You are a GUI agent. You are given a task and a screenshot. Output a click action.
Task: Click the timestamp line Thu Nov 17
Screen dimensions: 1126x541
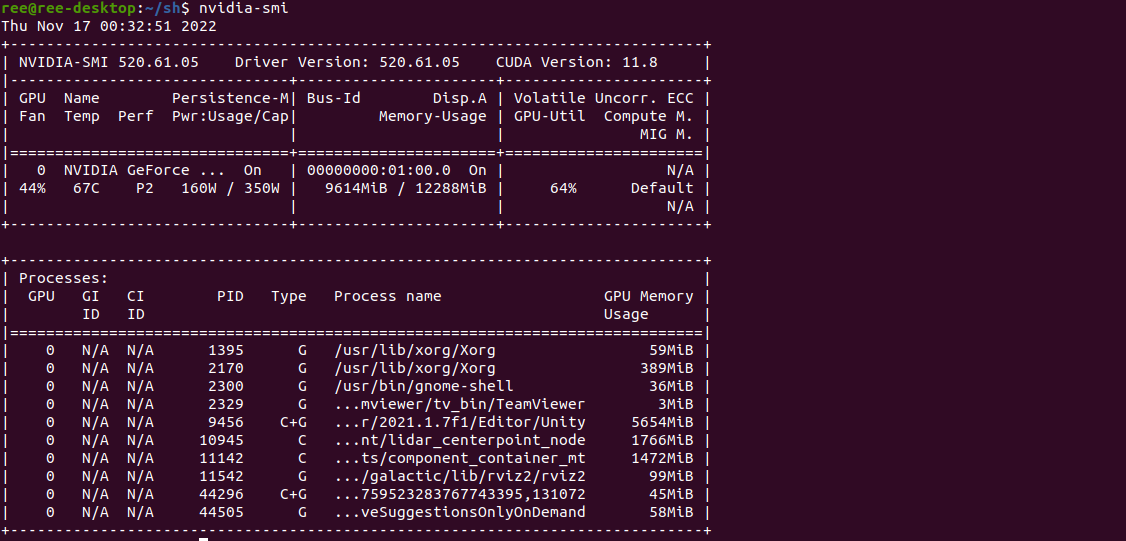click(x=109, y=26)
